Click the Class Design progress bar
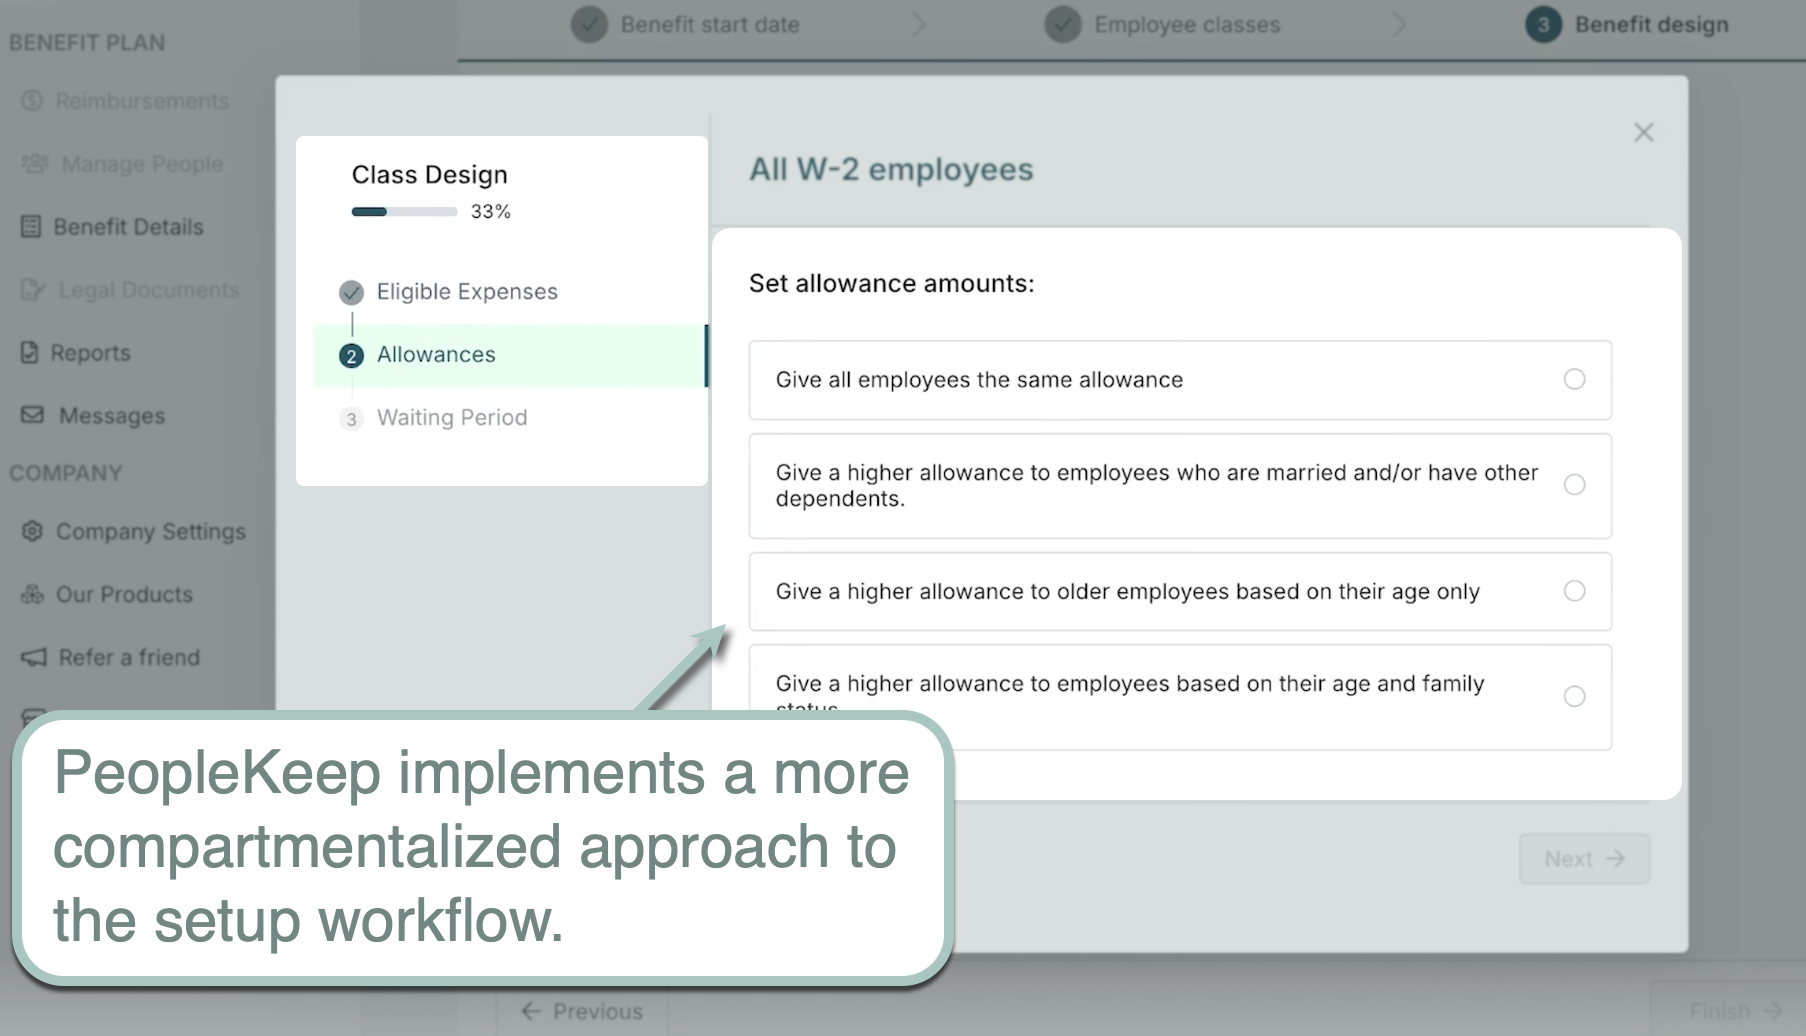This screenshot has height=1036, width=1806. pyautogui.click(x=404, y=212)
